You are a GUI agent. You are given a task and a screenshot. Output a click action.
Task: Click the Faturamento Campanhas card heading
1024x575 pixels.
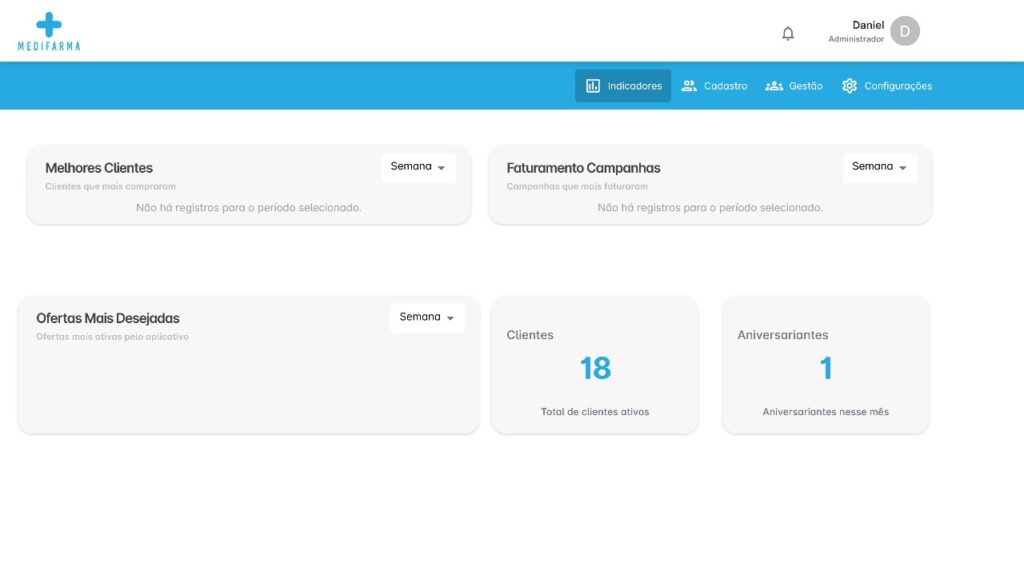[x=583, y=168]
